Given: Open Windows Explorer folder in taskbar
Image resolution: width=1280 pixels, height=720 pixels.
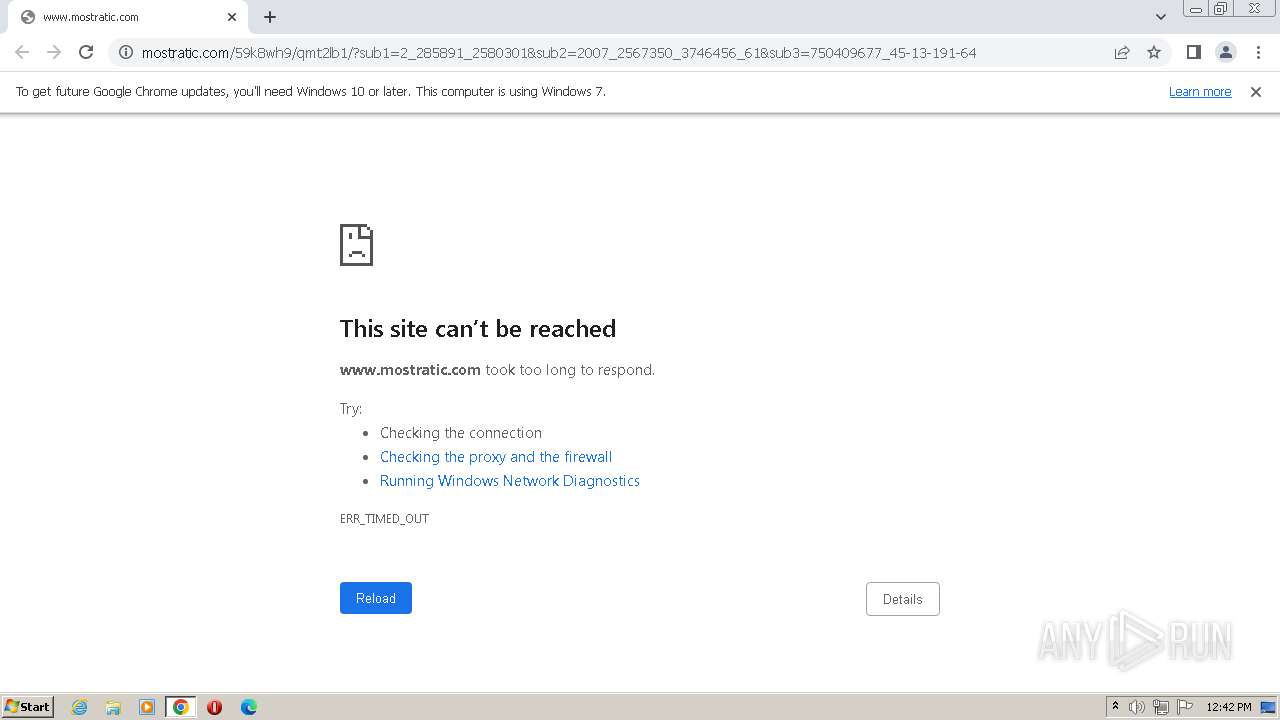Looking at the screenshot, I should (x=113, y=707).
